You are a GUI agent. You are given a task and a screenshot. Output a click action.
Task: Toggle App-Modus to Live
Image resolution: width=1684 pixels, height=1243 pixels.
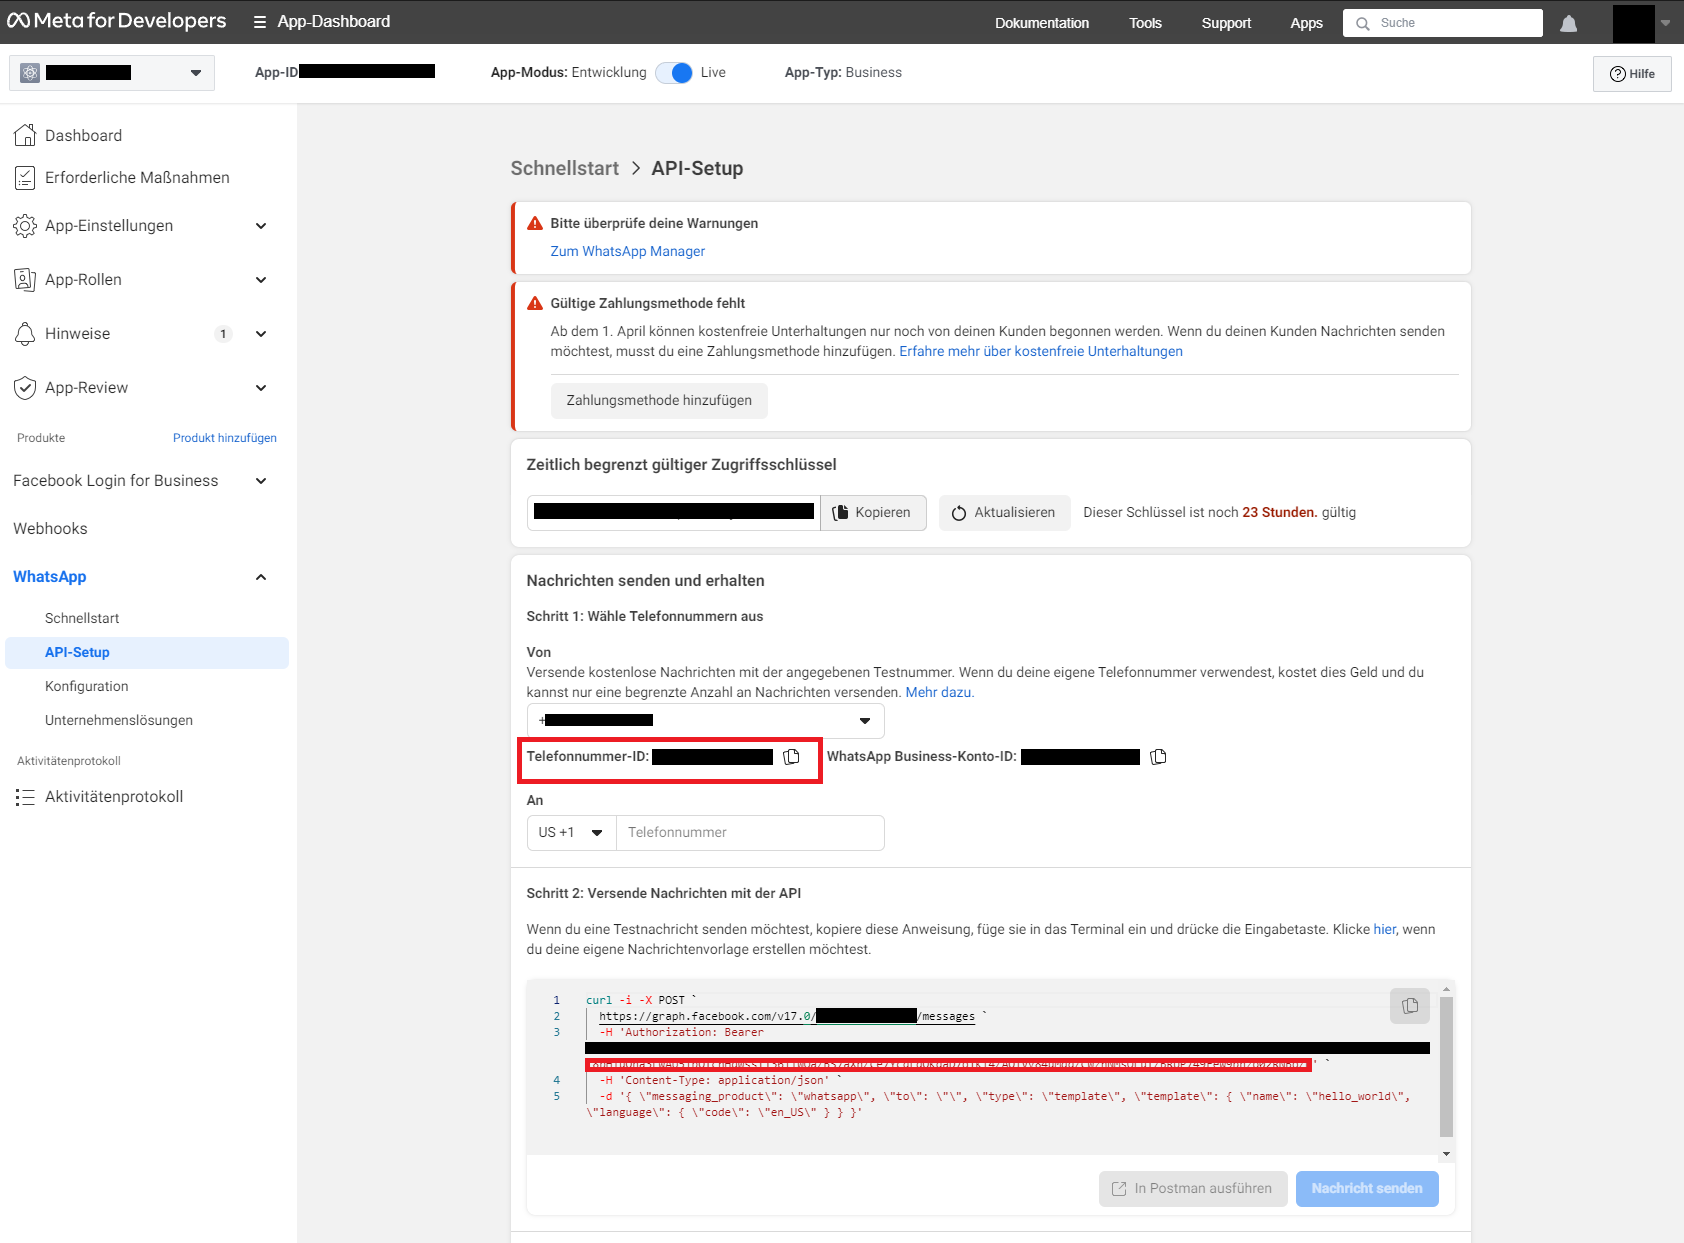674,73
